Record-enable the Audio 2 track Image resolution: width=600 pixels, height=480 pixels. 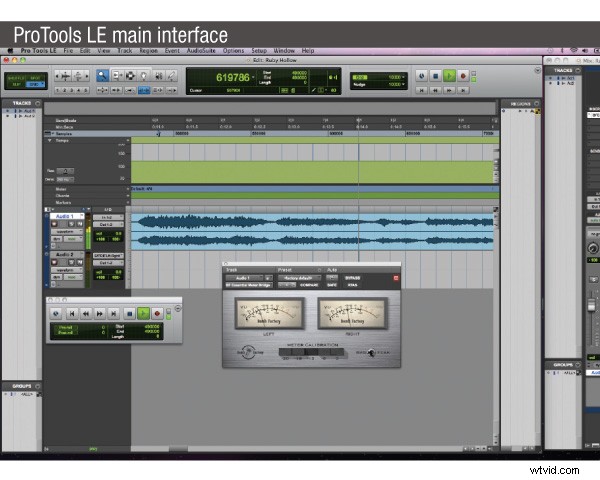[x=54, y=262]
